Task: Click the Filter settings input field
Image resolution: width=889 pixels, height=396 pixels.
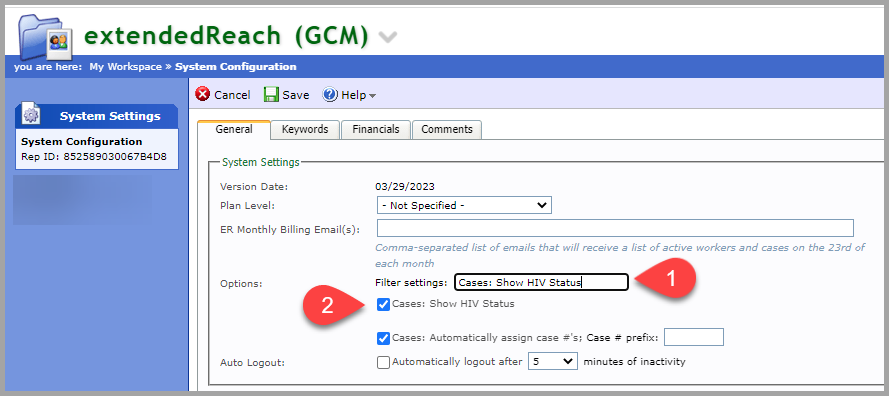Action: coord(541,282)
